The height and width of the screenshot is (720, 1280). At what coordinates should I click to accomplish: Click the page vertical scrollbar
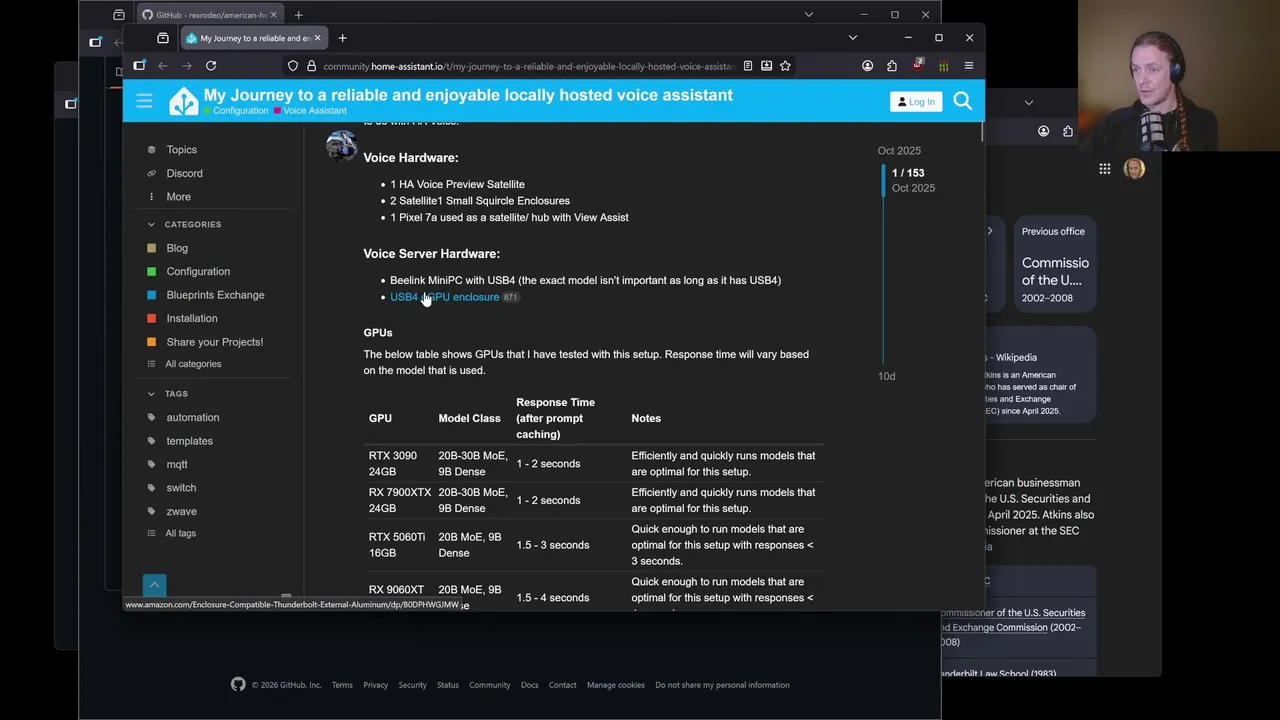[982, 131]
